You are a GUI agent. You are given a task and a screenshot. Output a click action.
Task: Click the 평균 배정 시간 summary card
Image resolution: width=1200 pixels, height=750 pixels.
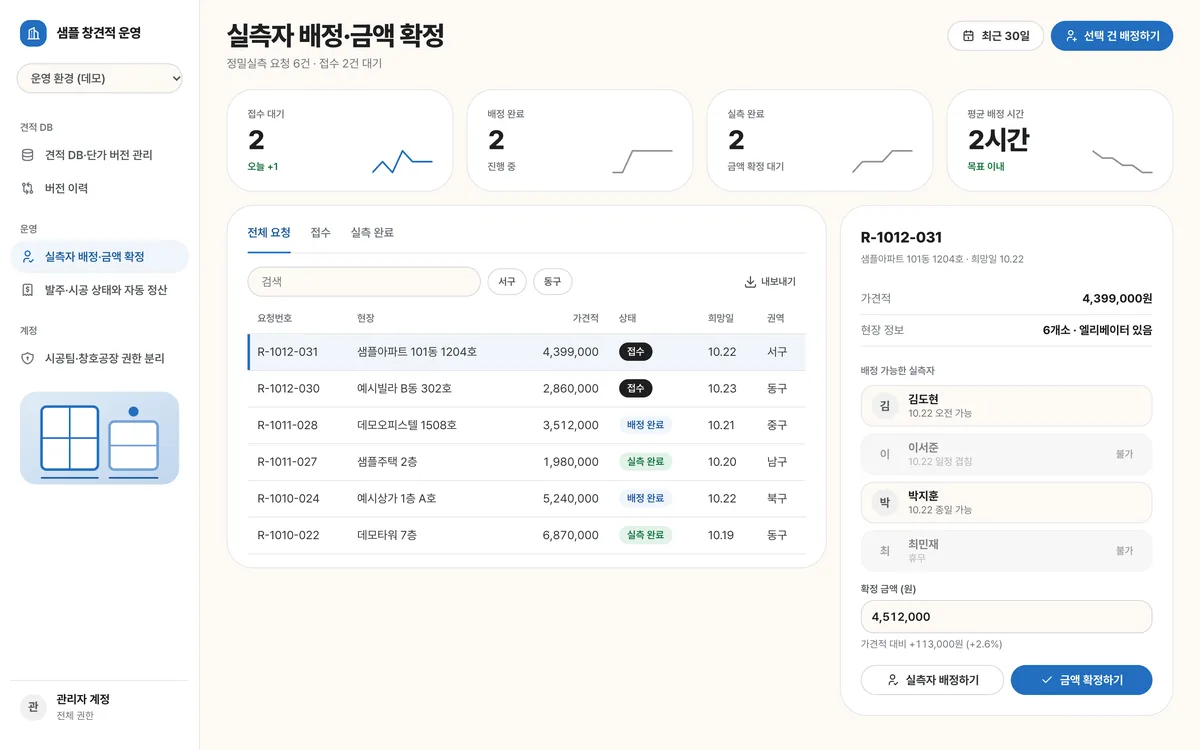(1060, 140)
